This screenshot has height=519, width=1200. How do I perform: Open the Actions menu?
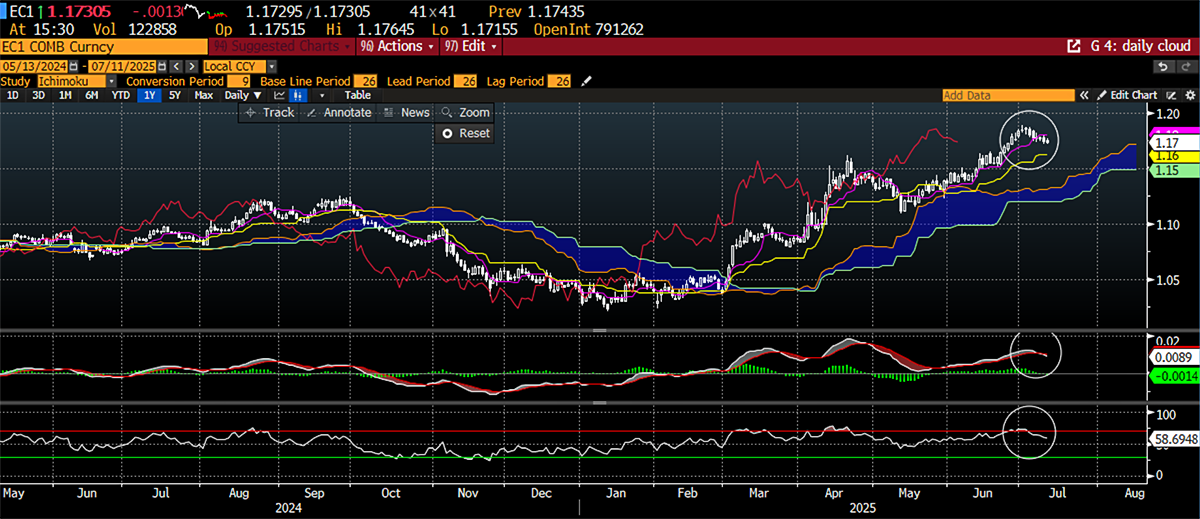tap(397, 47)
